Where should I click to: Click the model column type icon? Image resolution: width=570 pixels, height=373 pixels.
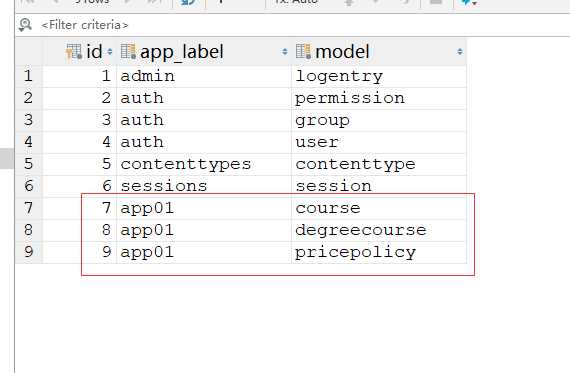point(304,52)
